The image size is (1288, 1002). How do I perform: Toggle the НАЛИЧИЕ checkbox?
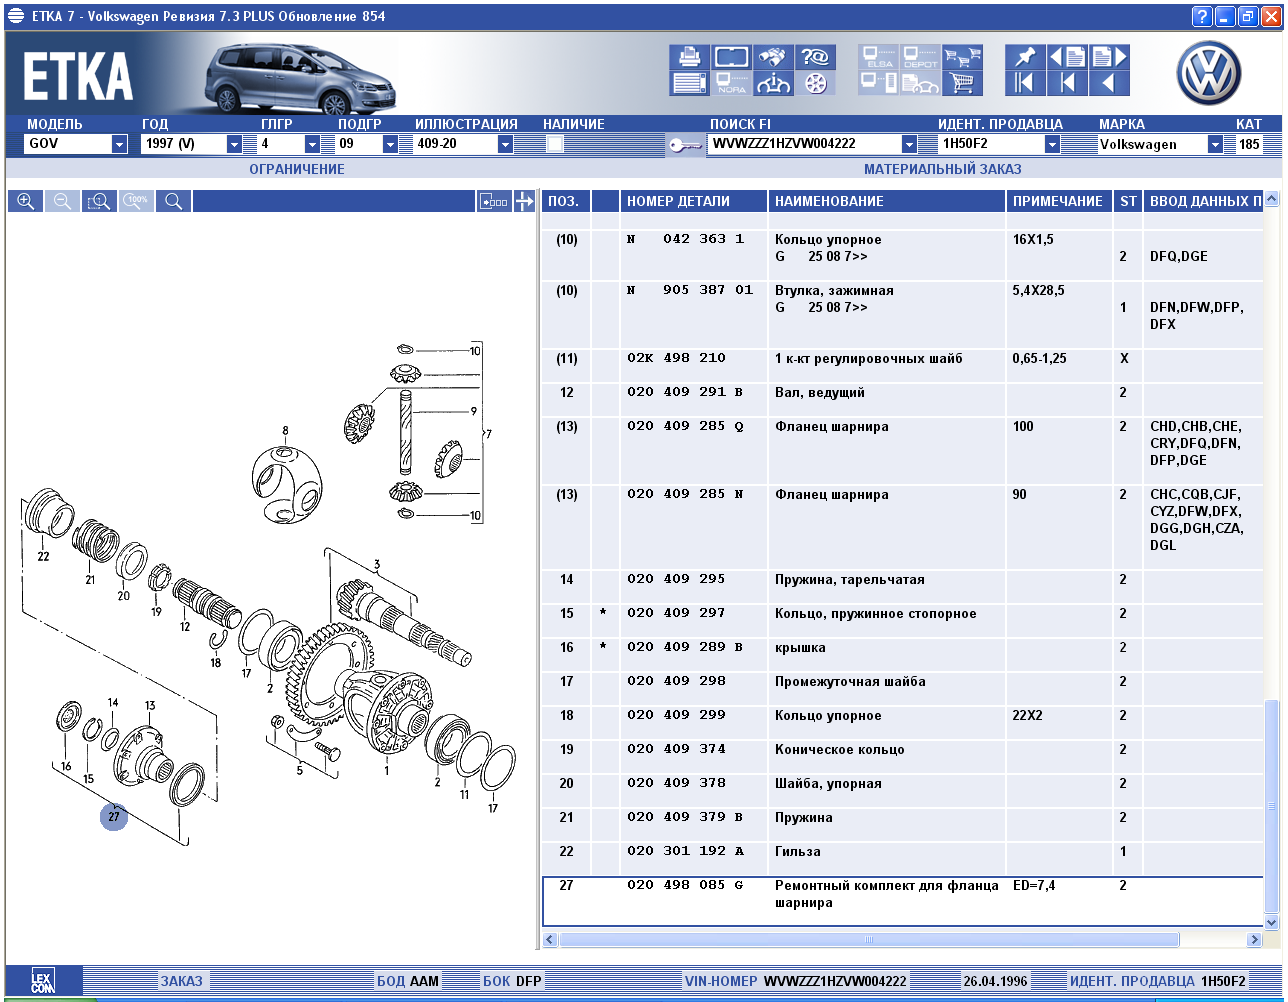(555, 144)
